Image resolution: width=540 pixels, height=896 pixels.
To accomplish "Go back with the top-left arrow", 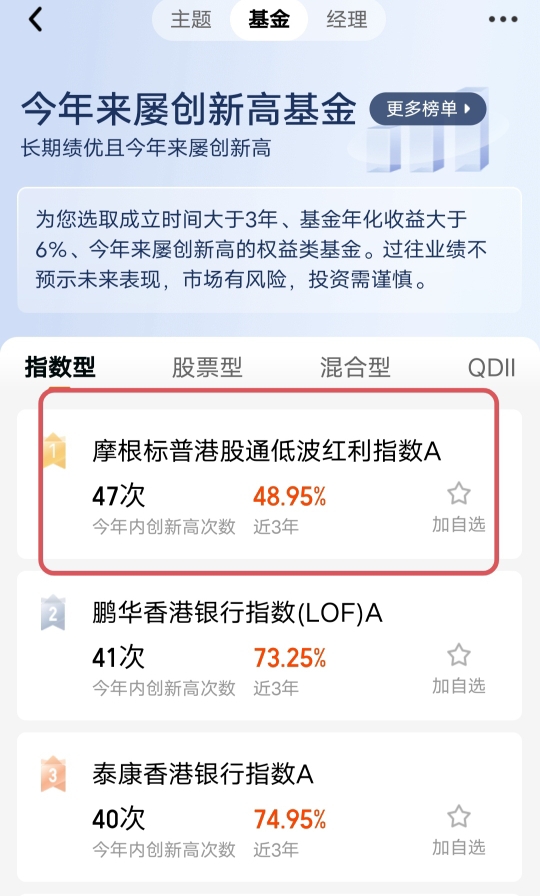I will 35,19.
